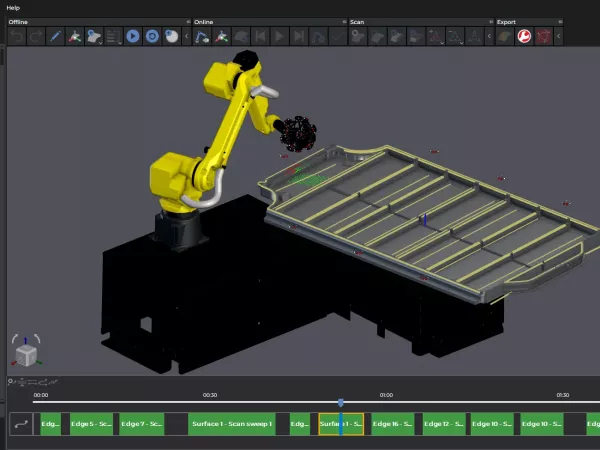The height and width of the screenshot is (450, 600).
Task: Click the blue pencil edit tool
Action: pyautogui.click(x=55, y=37)
